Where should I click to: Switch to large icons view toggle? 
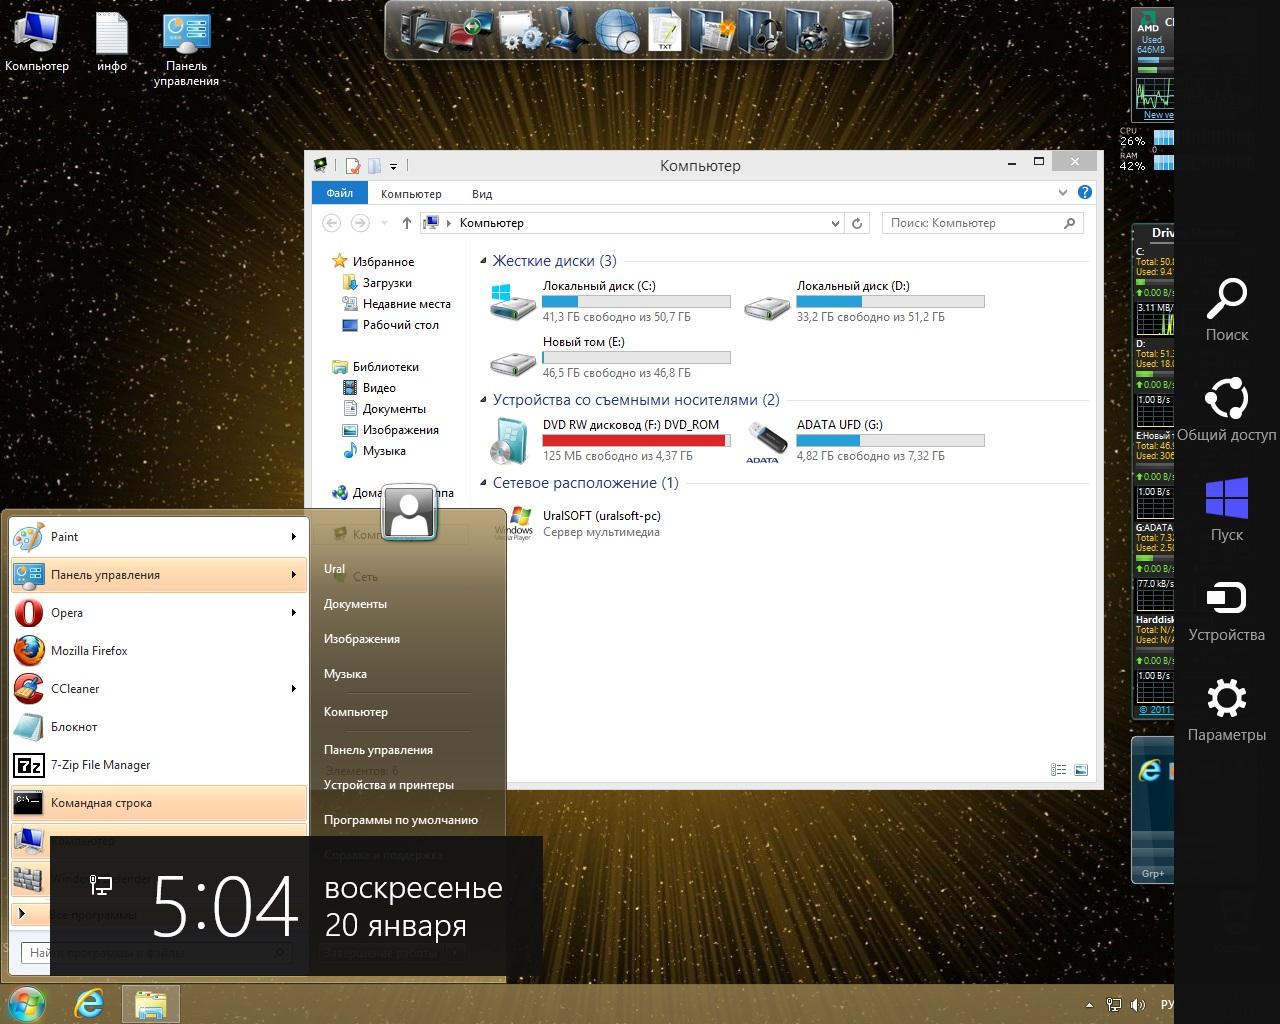pos(1081,770)
